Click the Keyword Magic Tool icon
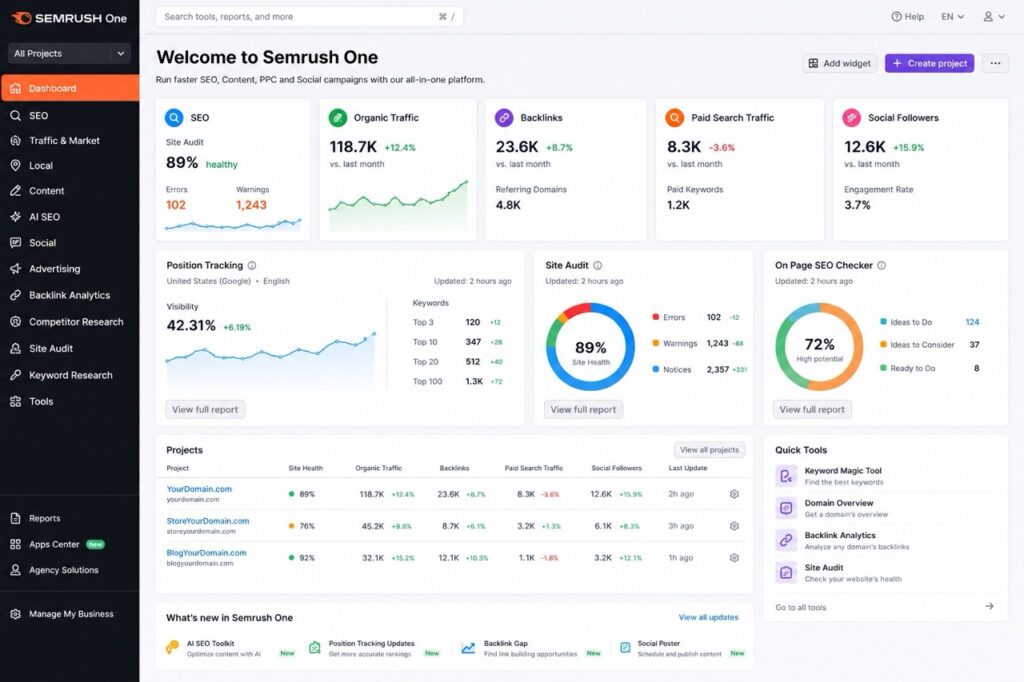 [x=786, y=476]
